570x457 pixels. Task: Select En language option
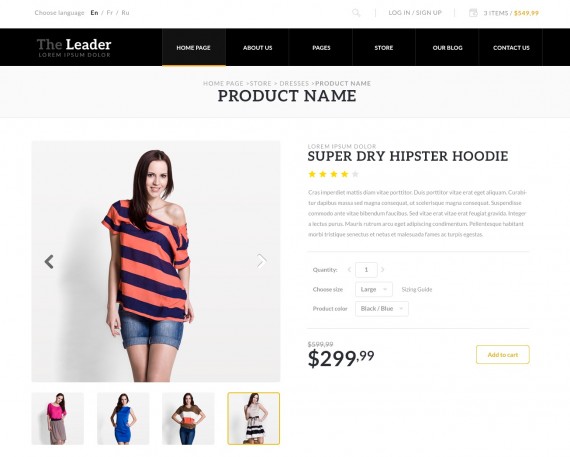[x=94, y=13]
